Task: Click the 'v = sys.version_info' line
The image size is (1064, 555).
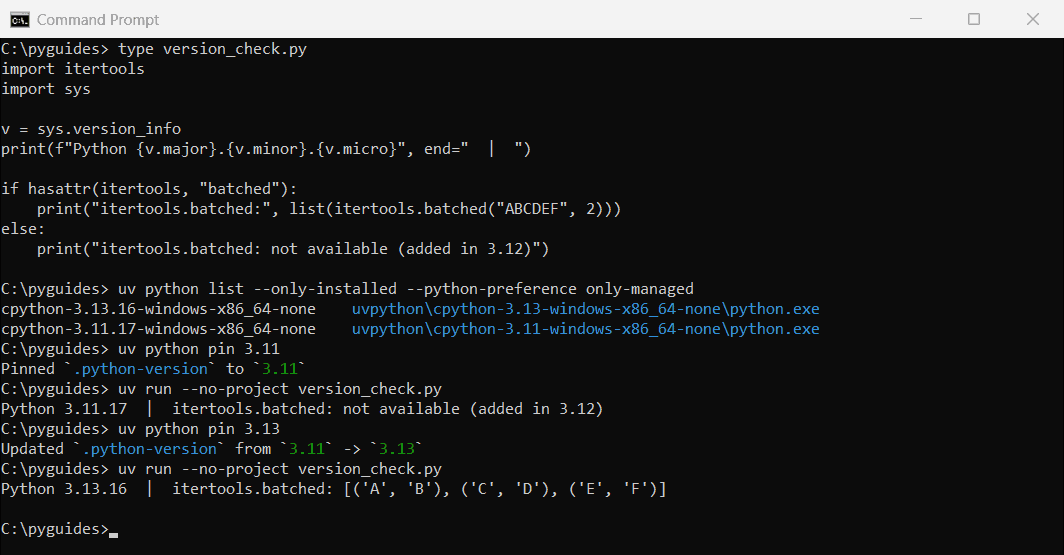Action: coord(91,129)
